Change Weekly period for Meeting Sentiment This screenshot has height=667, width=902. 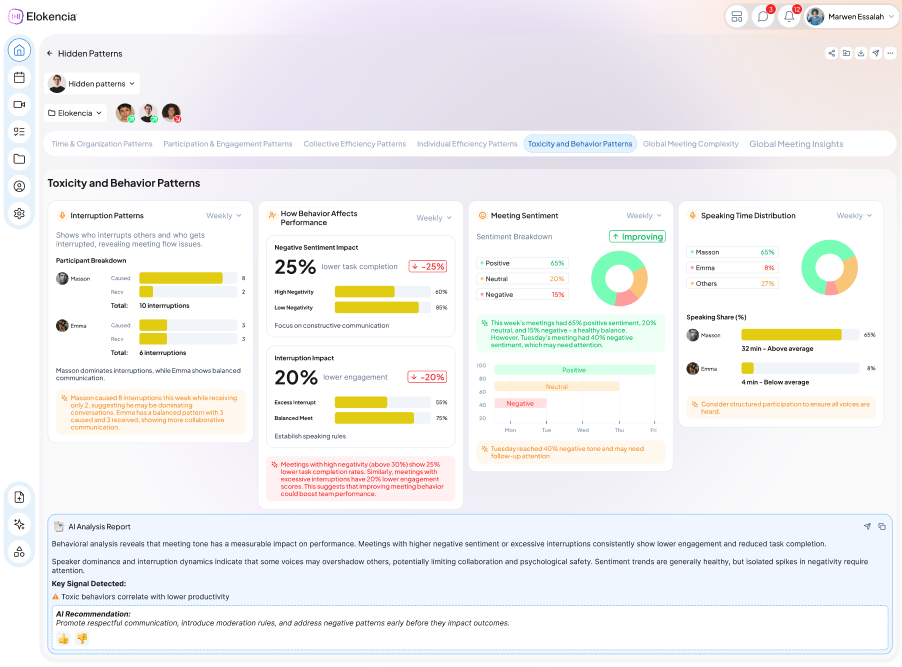[644, 216]
